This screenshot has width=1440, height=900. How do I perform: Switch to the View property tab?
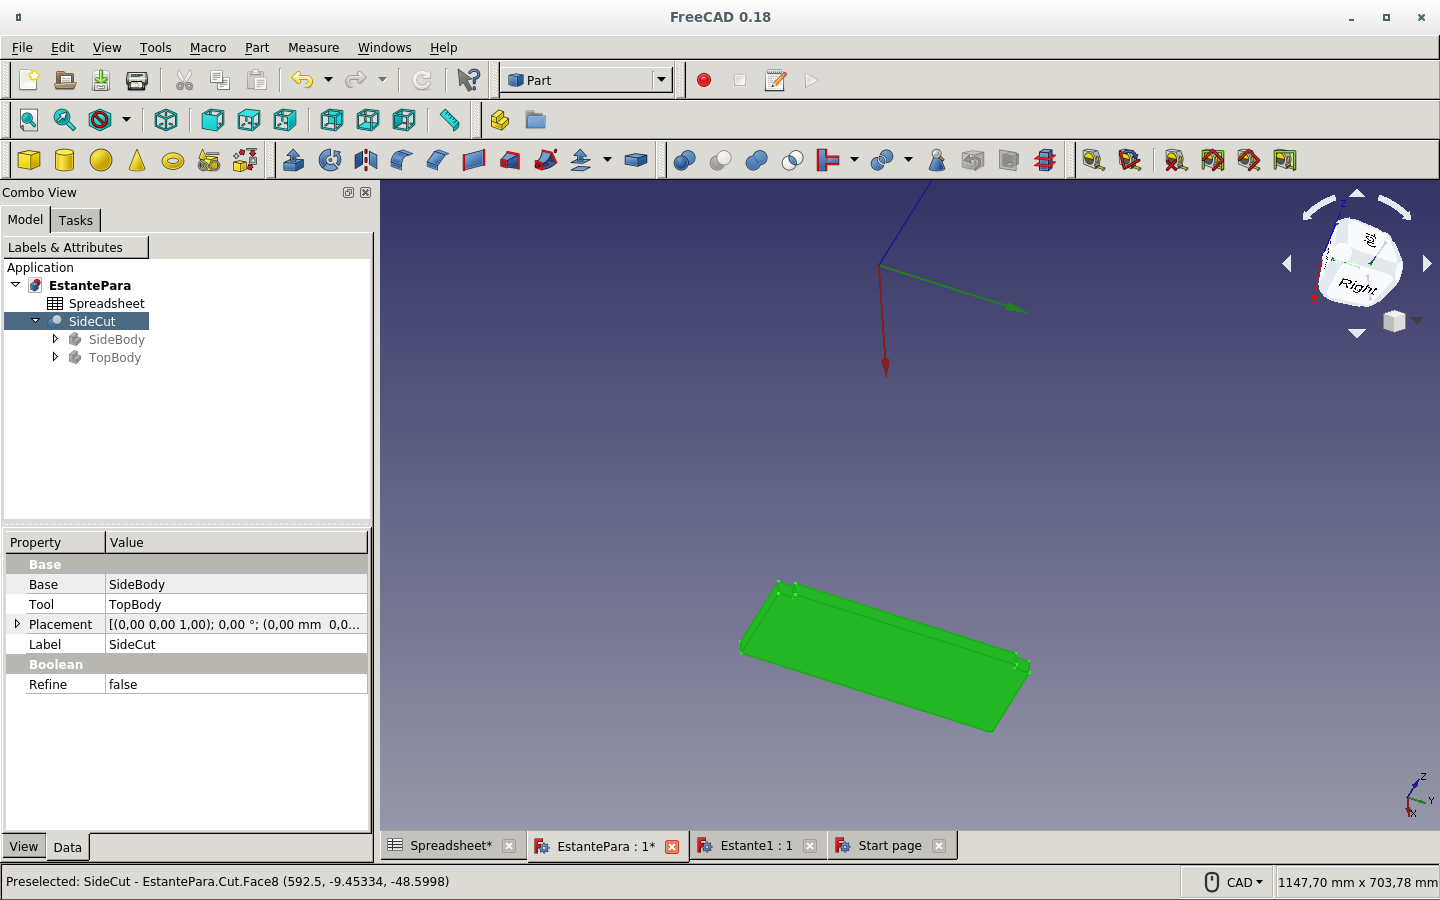24,846
